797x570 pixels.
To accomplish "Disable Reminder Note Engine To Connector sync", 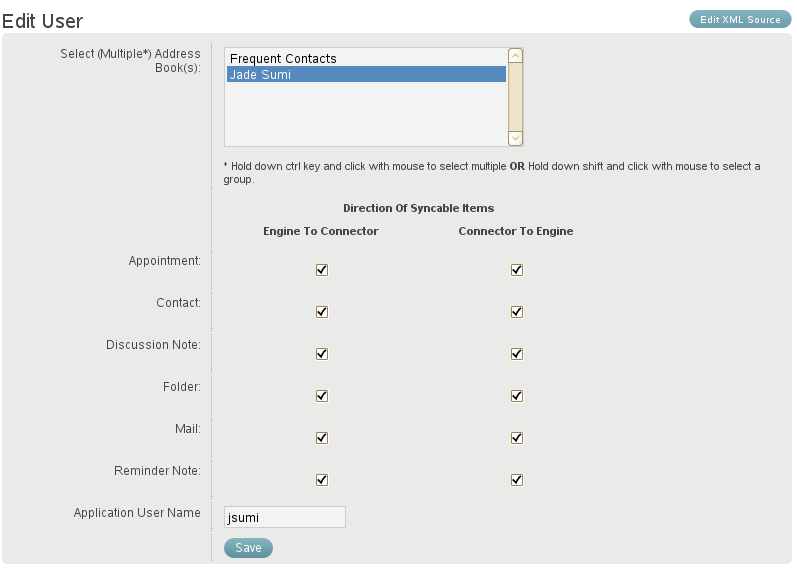I will pyautogui.click(x=322, y=480).
